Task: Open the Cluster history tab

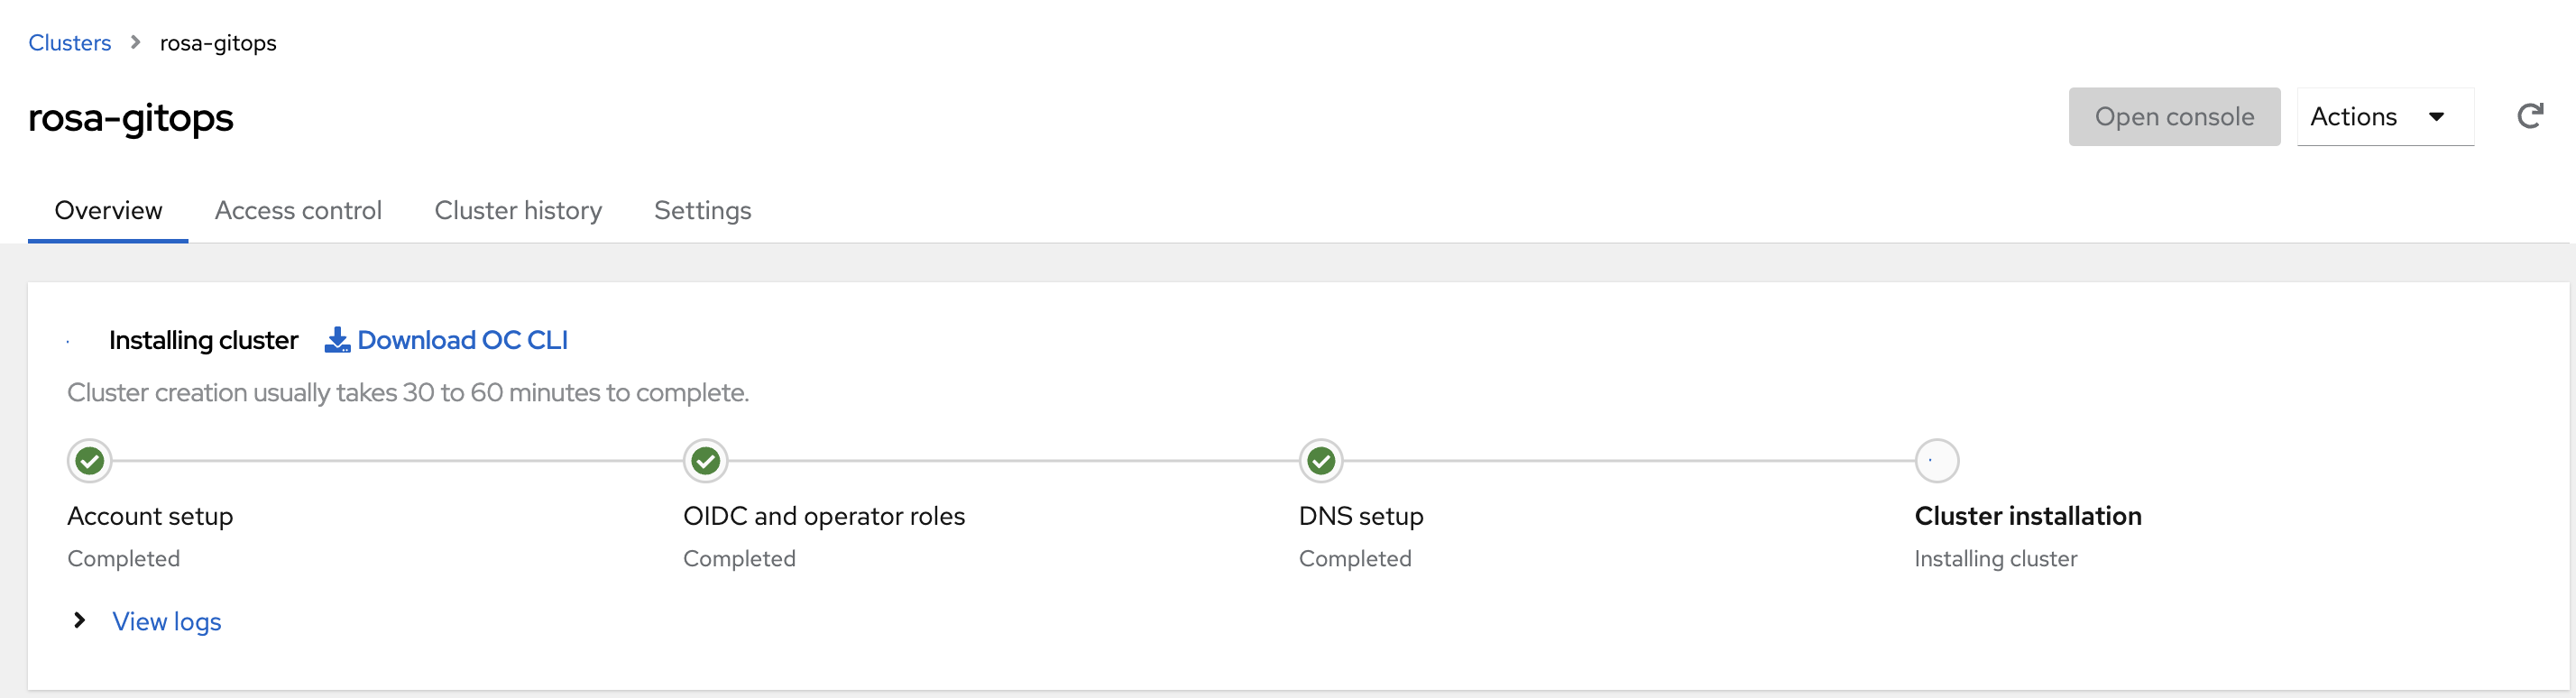Action: pos(518,210)
